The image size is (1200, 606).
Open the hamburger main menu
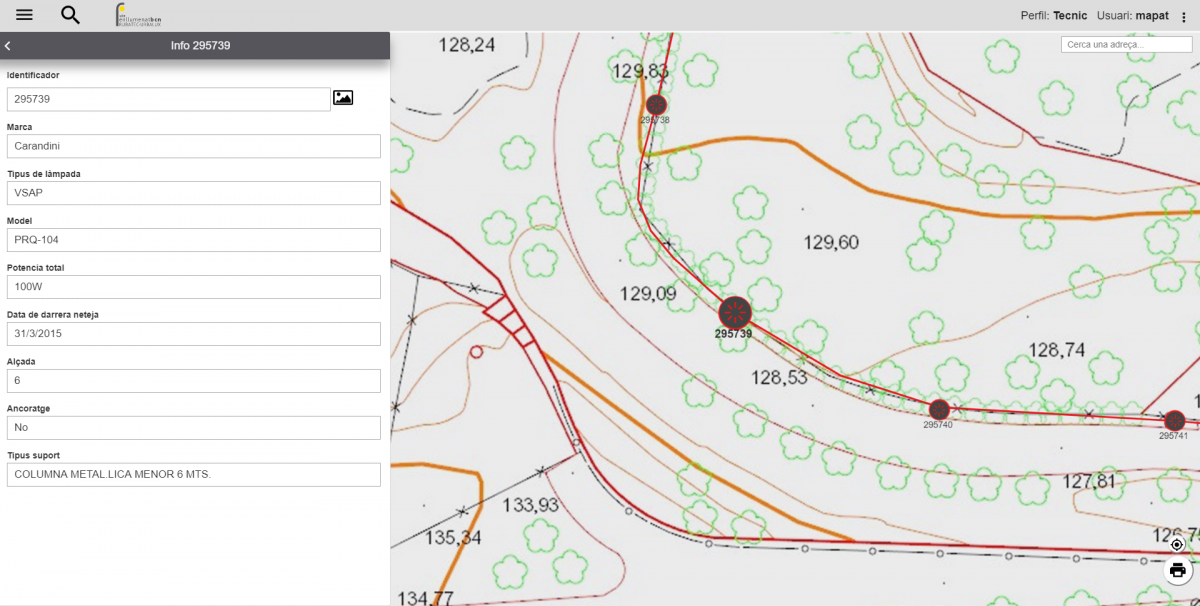coord(25,15)
